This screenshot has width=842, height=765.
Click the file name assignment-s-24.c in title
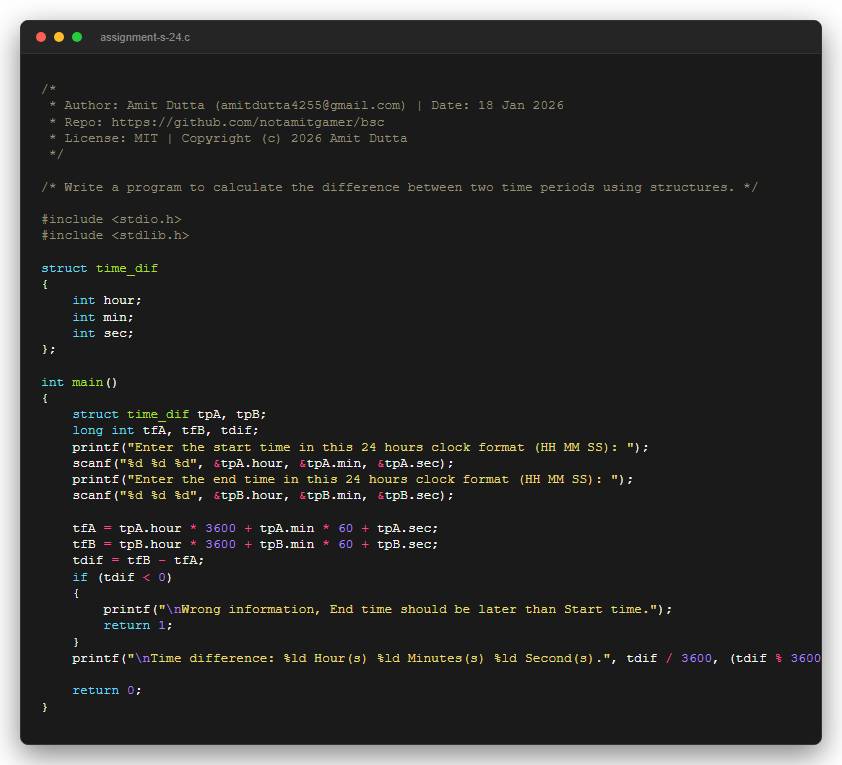[145, 38]
